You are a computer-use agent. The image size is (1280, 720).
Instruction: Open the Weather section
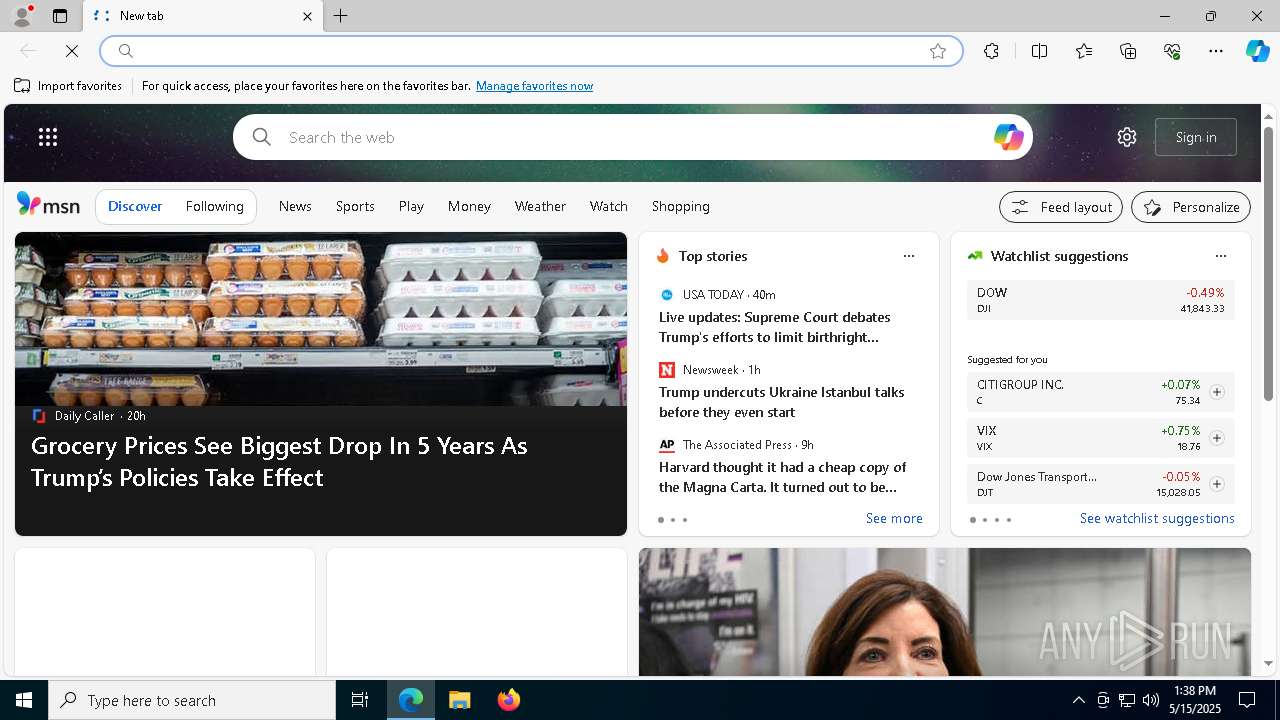540,206
